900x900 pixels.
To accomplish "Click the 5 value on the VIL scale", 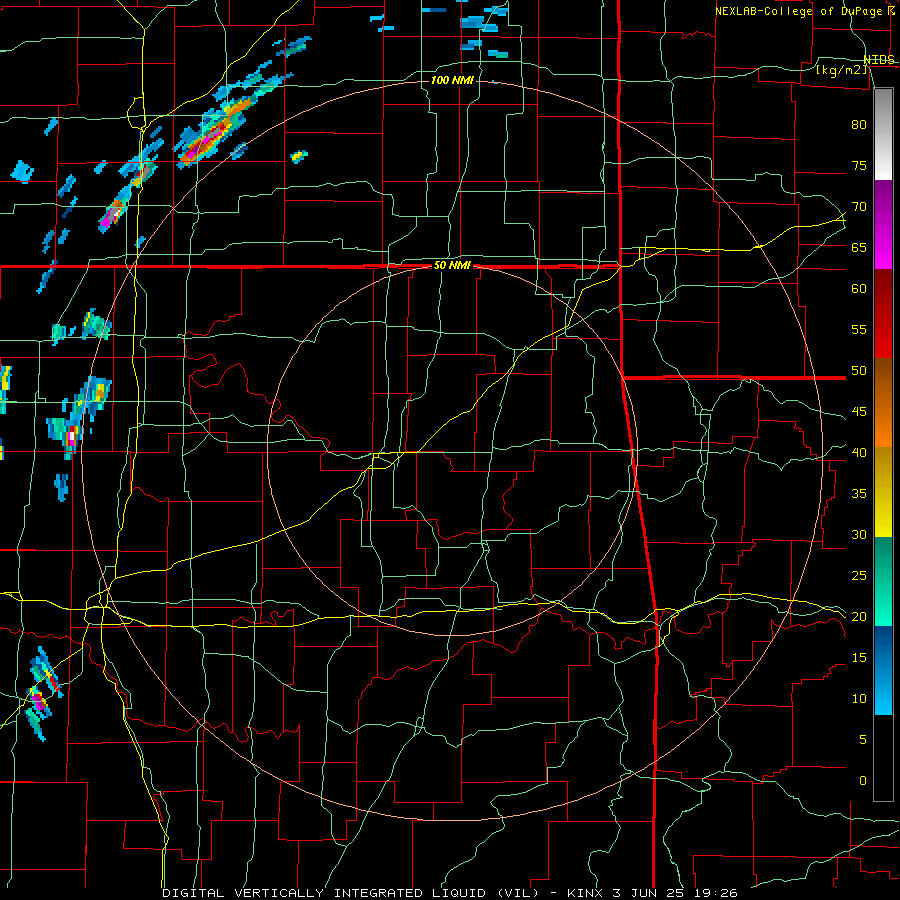I will click(x=863, y=740).
